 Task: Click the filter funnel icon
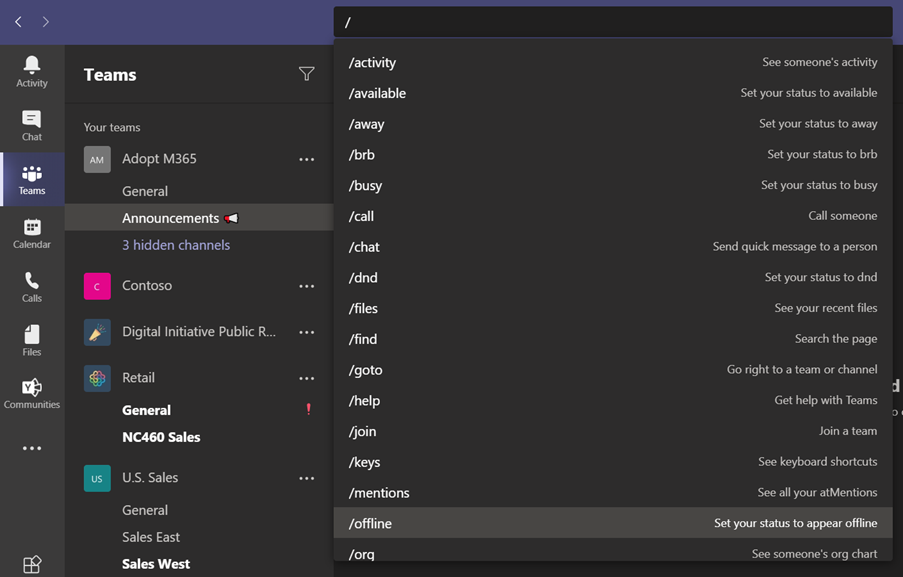[x=306, y=74]
